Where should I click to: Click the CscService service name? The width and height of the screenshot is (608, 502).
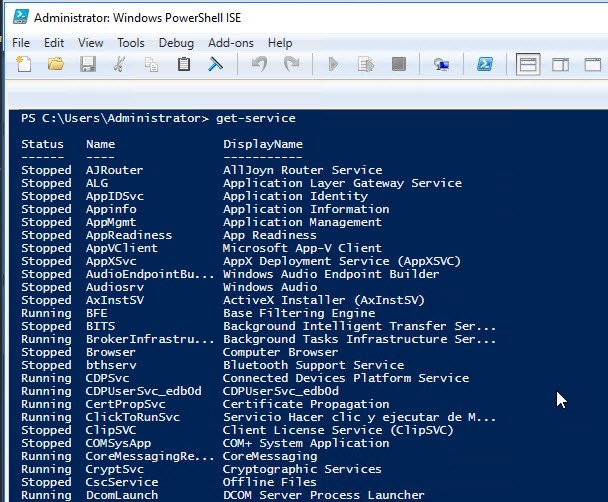[122, 482]
